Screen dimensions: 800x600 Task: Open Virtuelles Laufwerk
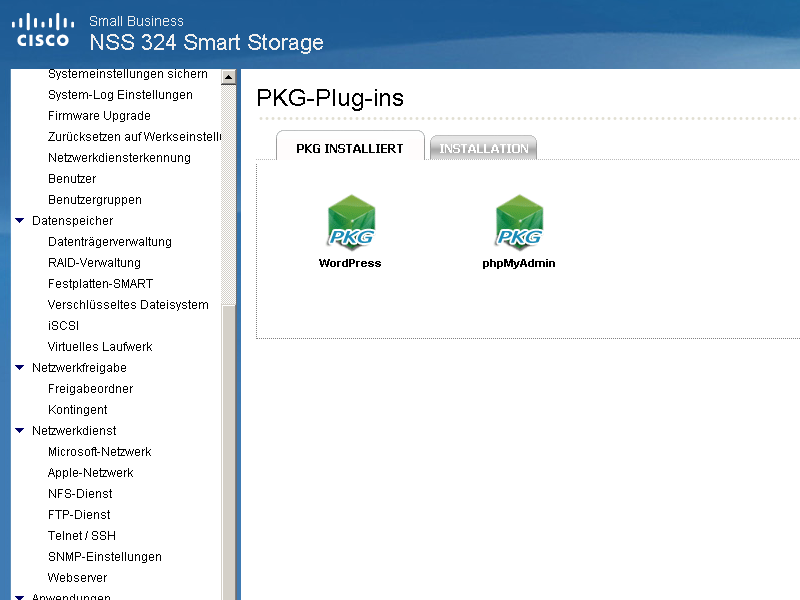pos(100,347)
